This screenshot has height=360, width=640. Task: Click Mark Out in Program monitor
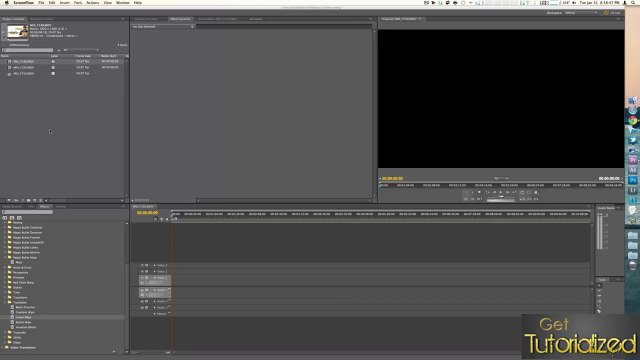pyautogui.click(x=472, y=192)
